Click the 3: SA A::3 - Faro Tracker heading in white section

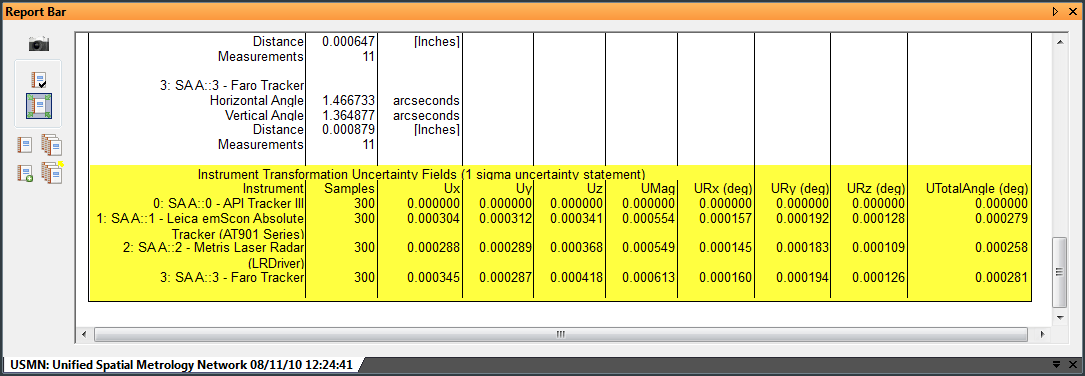(231, 86)
